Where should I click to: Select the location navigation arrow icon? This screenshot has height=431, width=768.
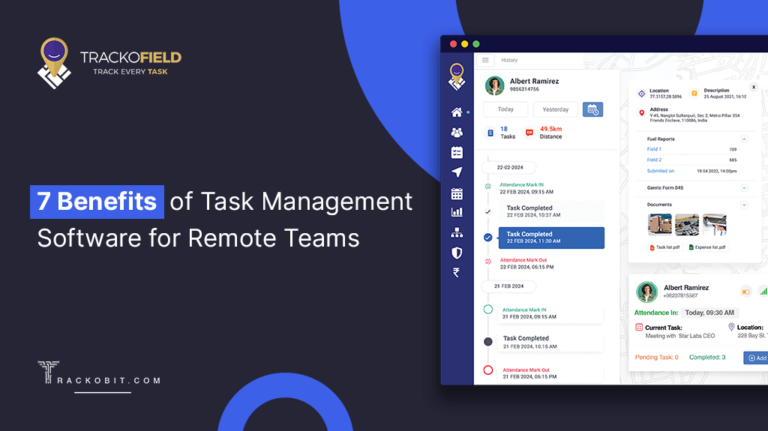[x=457, y=172]
